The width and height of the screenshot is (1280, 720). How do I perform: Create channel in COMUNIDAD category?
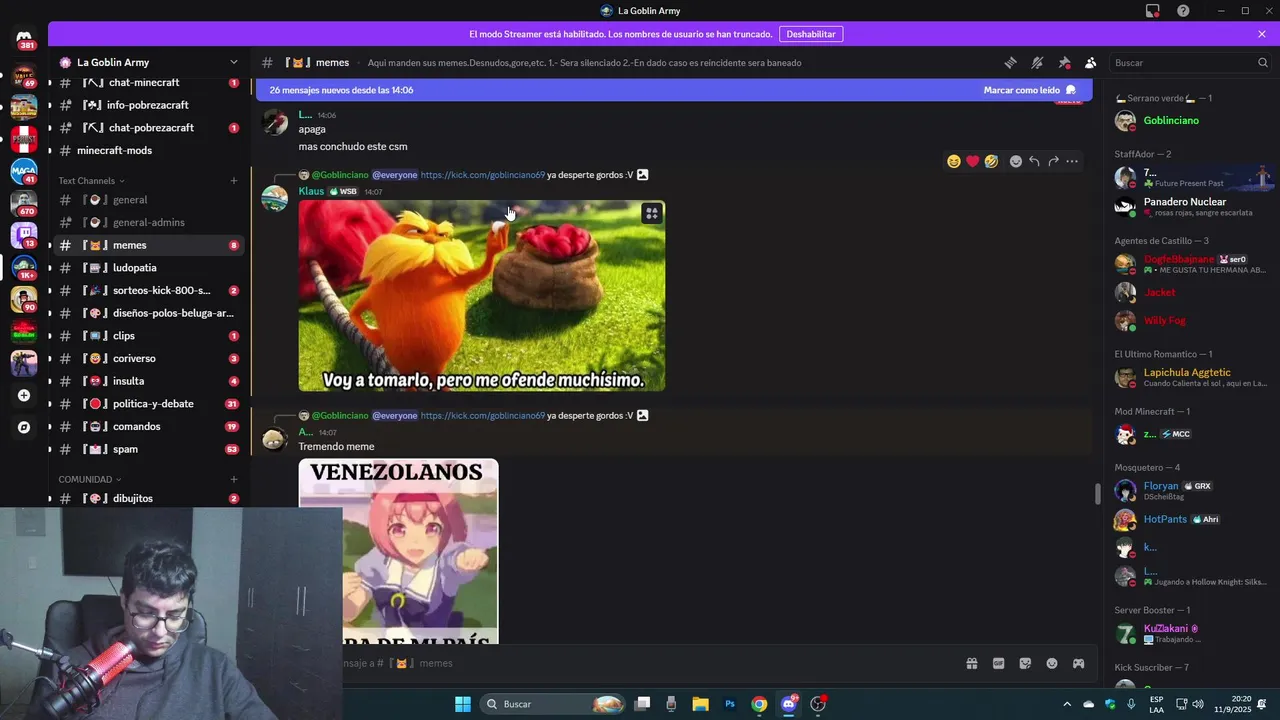pyautogui.click(x=234, y=479)
